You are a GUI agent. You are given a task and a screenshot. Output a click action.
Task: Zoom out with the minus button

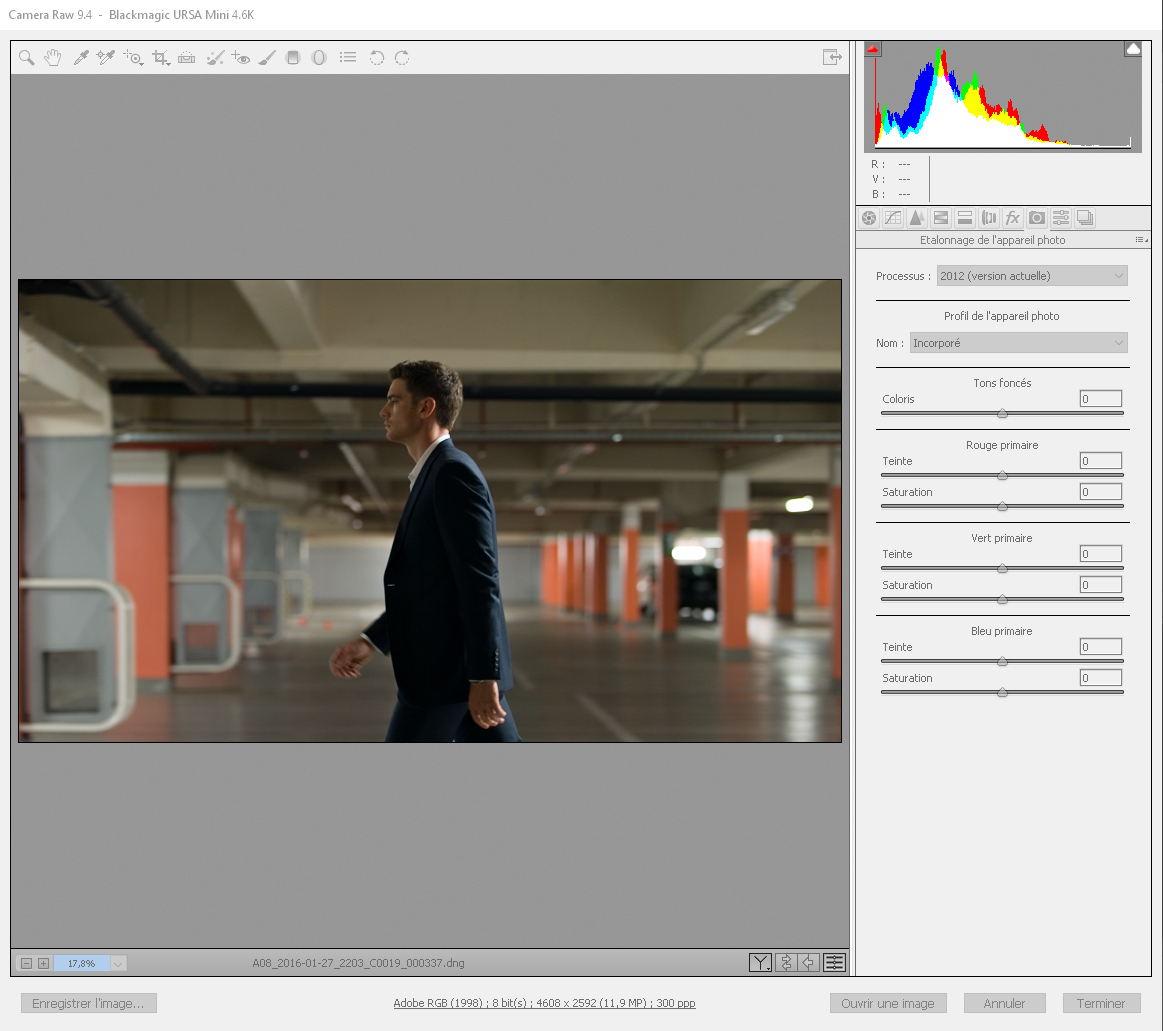click(26, 964)
